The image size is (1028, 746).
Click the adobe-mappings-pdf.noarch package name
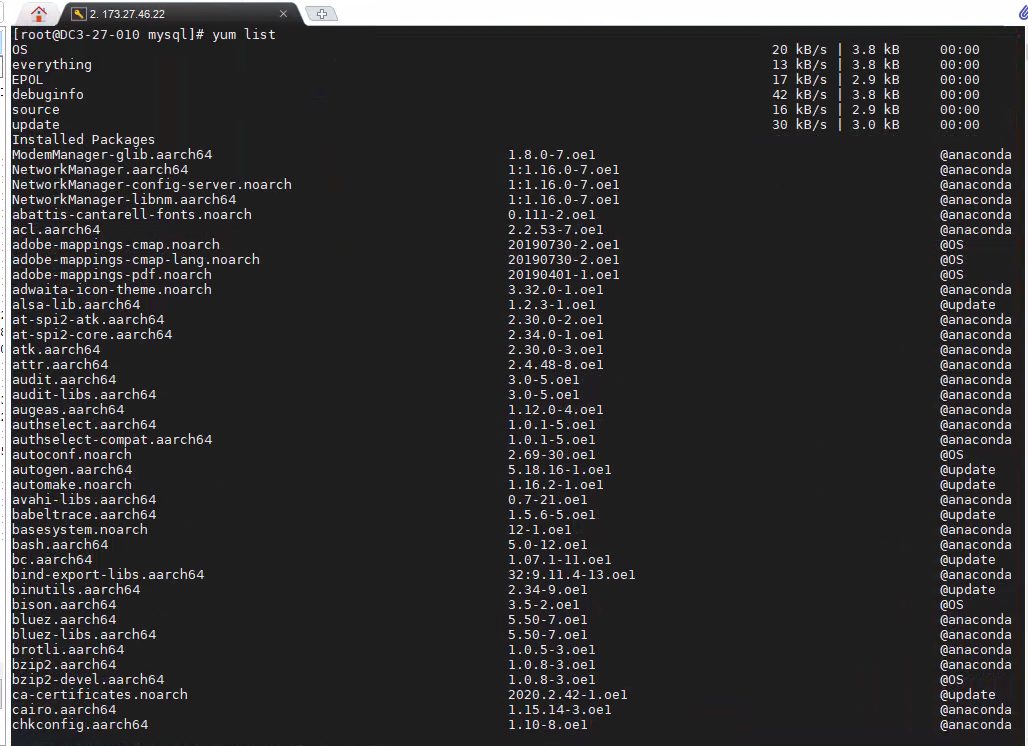point(111,275)
